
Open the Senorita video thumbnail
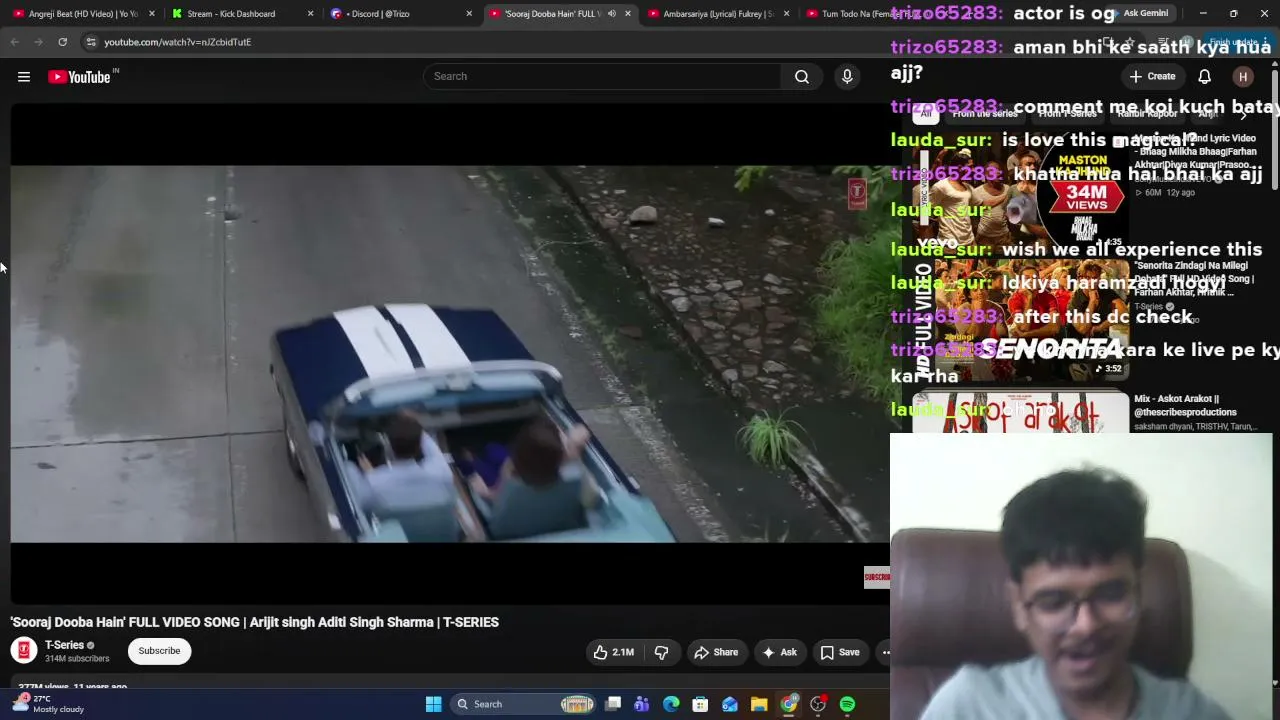1020,318
